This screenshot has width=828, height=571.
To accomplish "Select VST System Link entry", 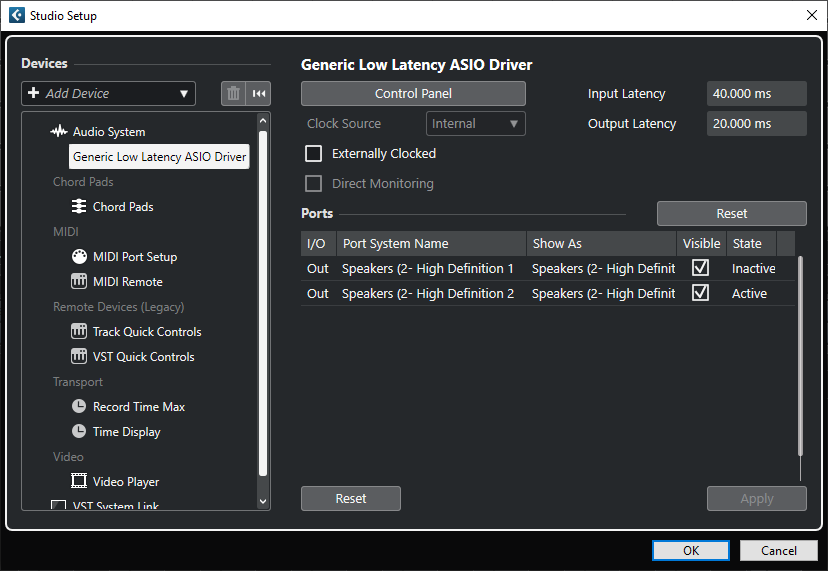I will tap(116, 506).
